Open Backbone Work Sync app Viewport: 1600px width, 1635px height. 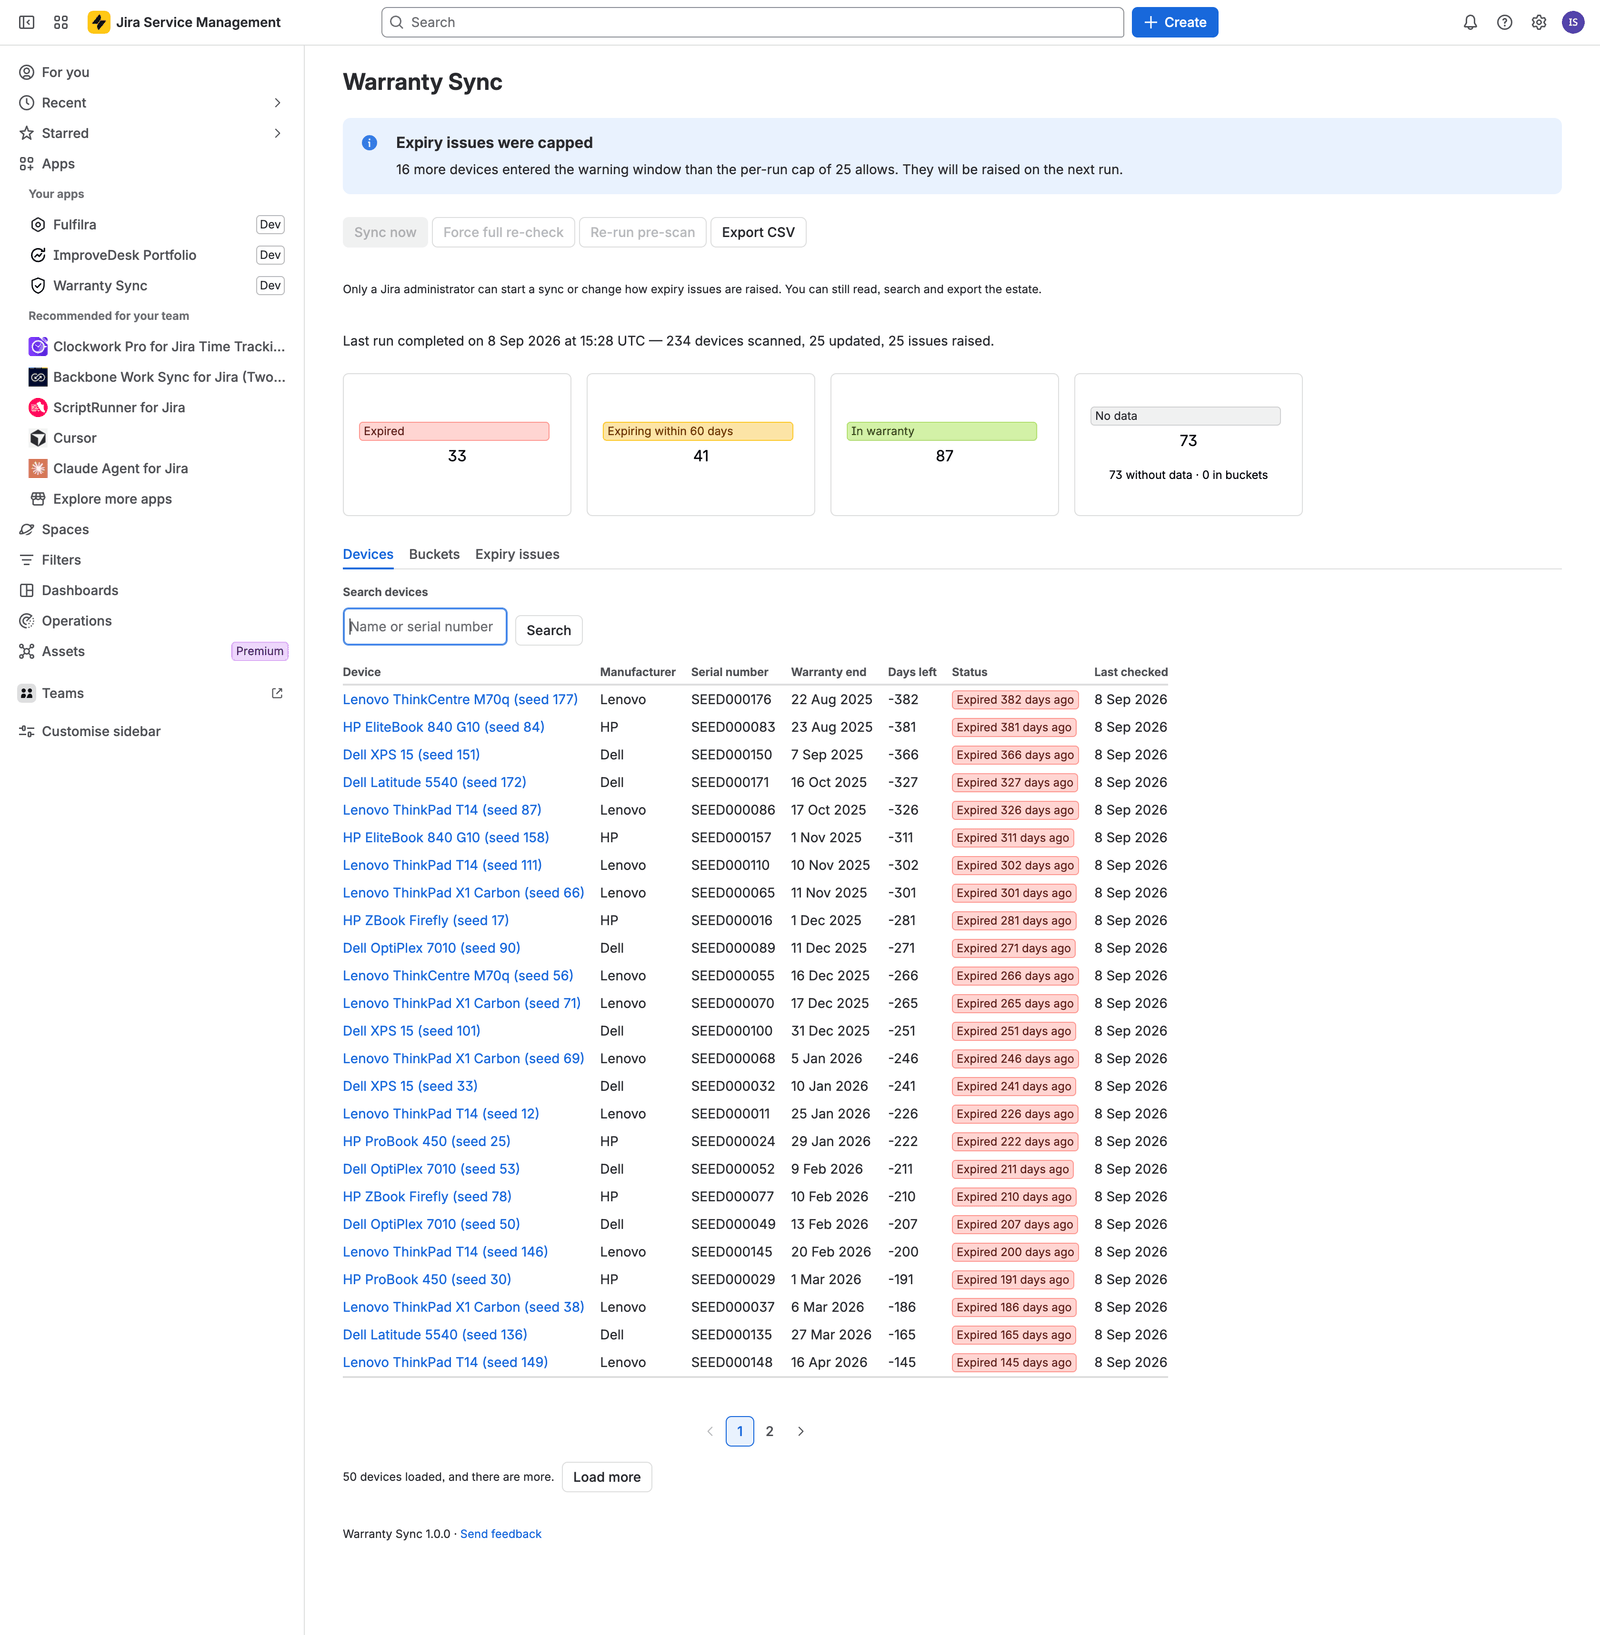point(156,377)
